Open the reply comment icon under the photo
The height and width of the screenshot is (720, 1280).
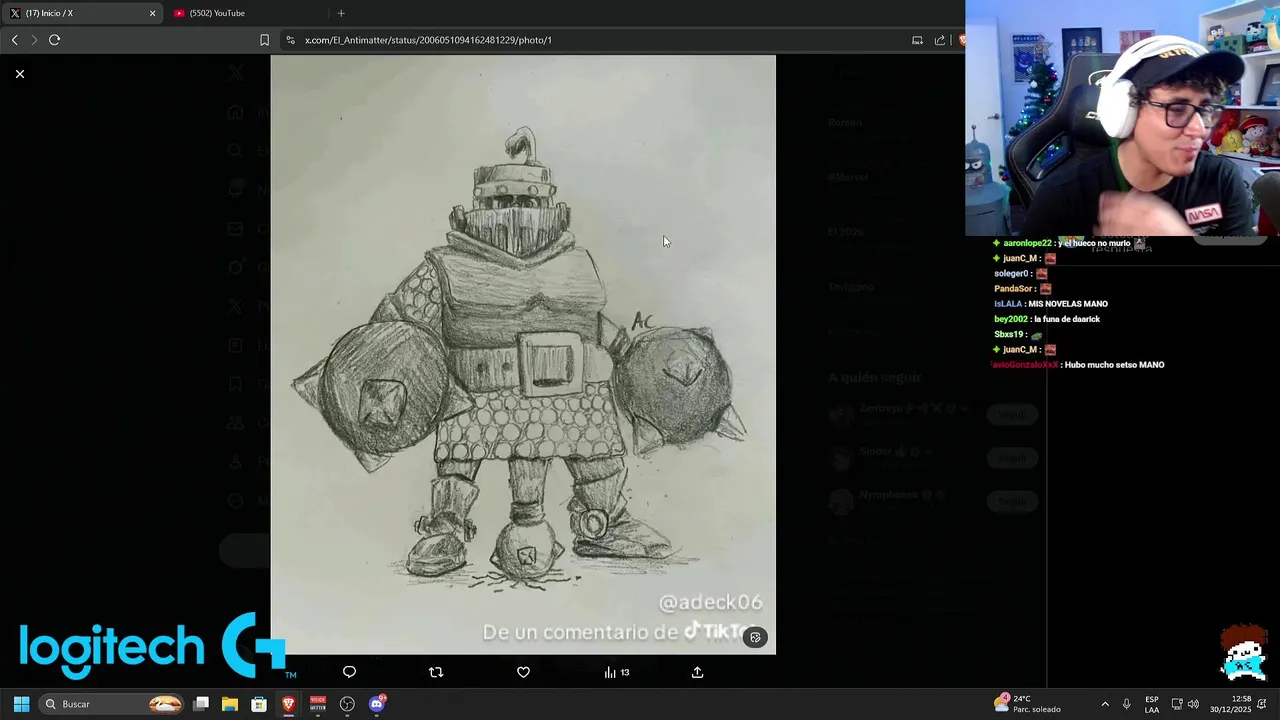[x=349, y=672]
